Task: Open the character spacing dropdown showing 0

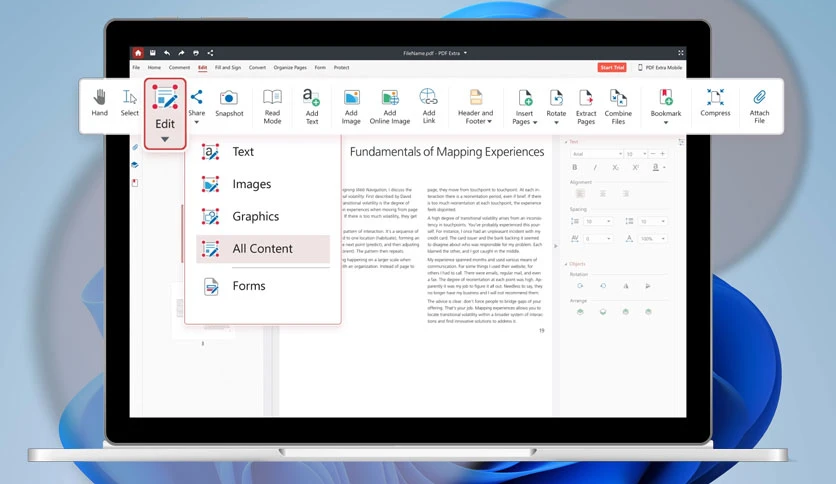Action: [598, 239]
